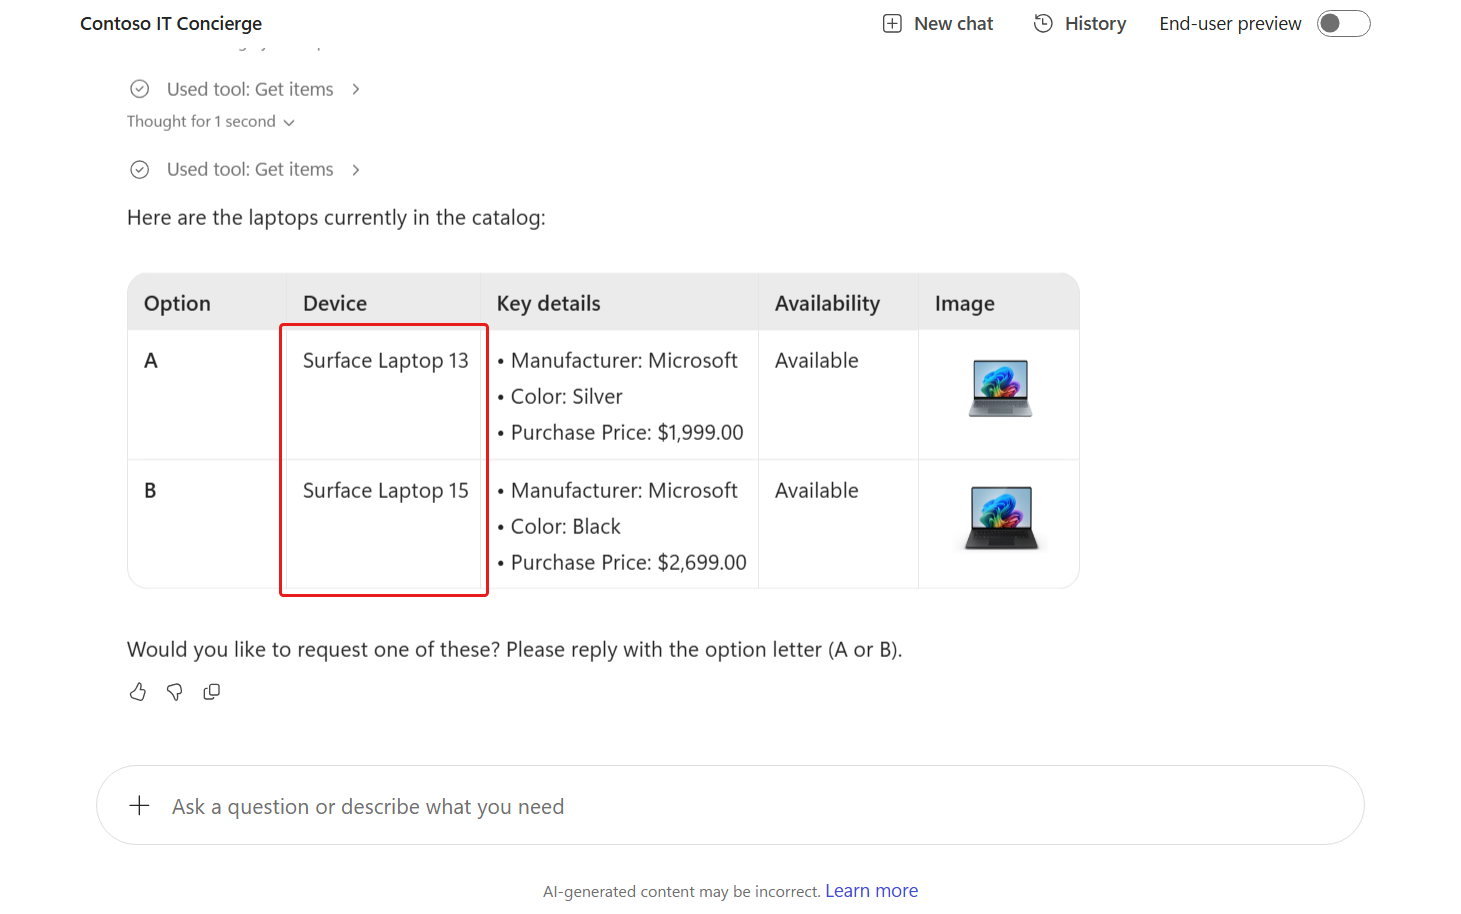This screenshot has width=1461, height=914.
Task: Open the Surface Laptop 15 black thumbnail
Action: [1001, 518]
